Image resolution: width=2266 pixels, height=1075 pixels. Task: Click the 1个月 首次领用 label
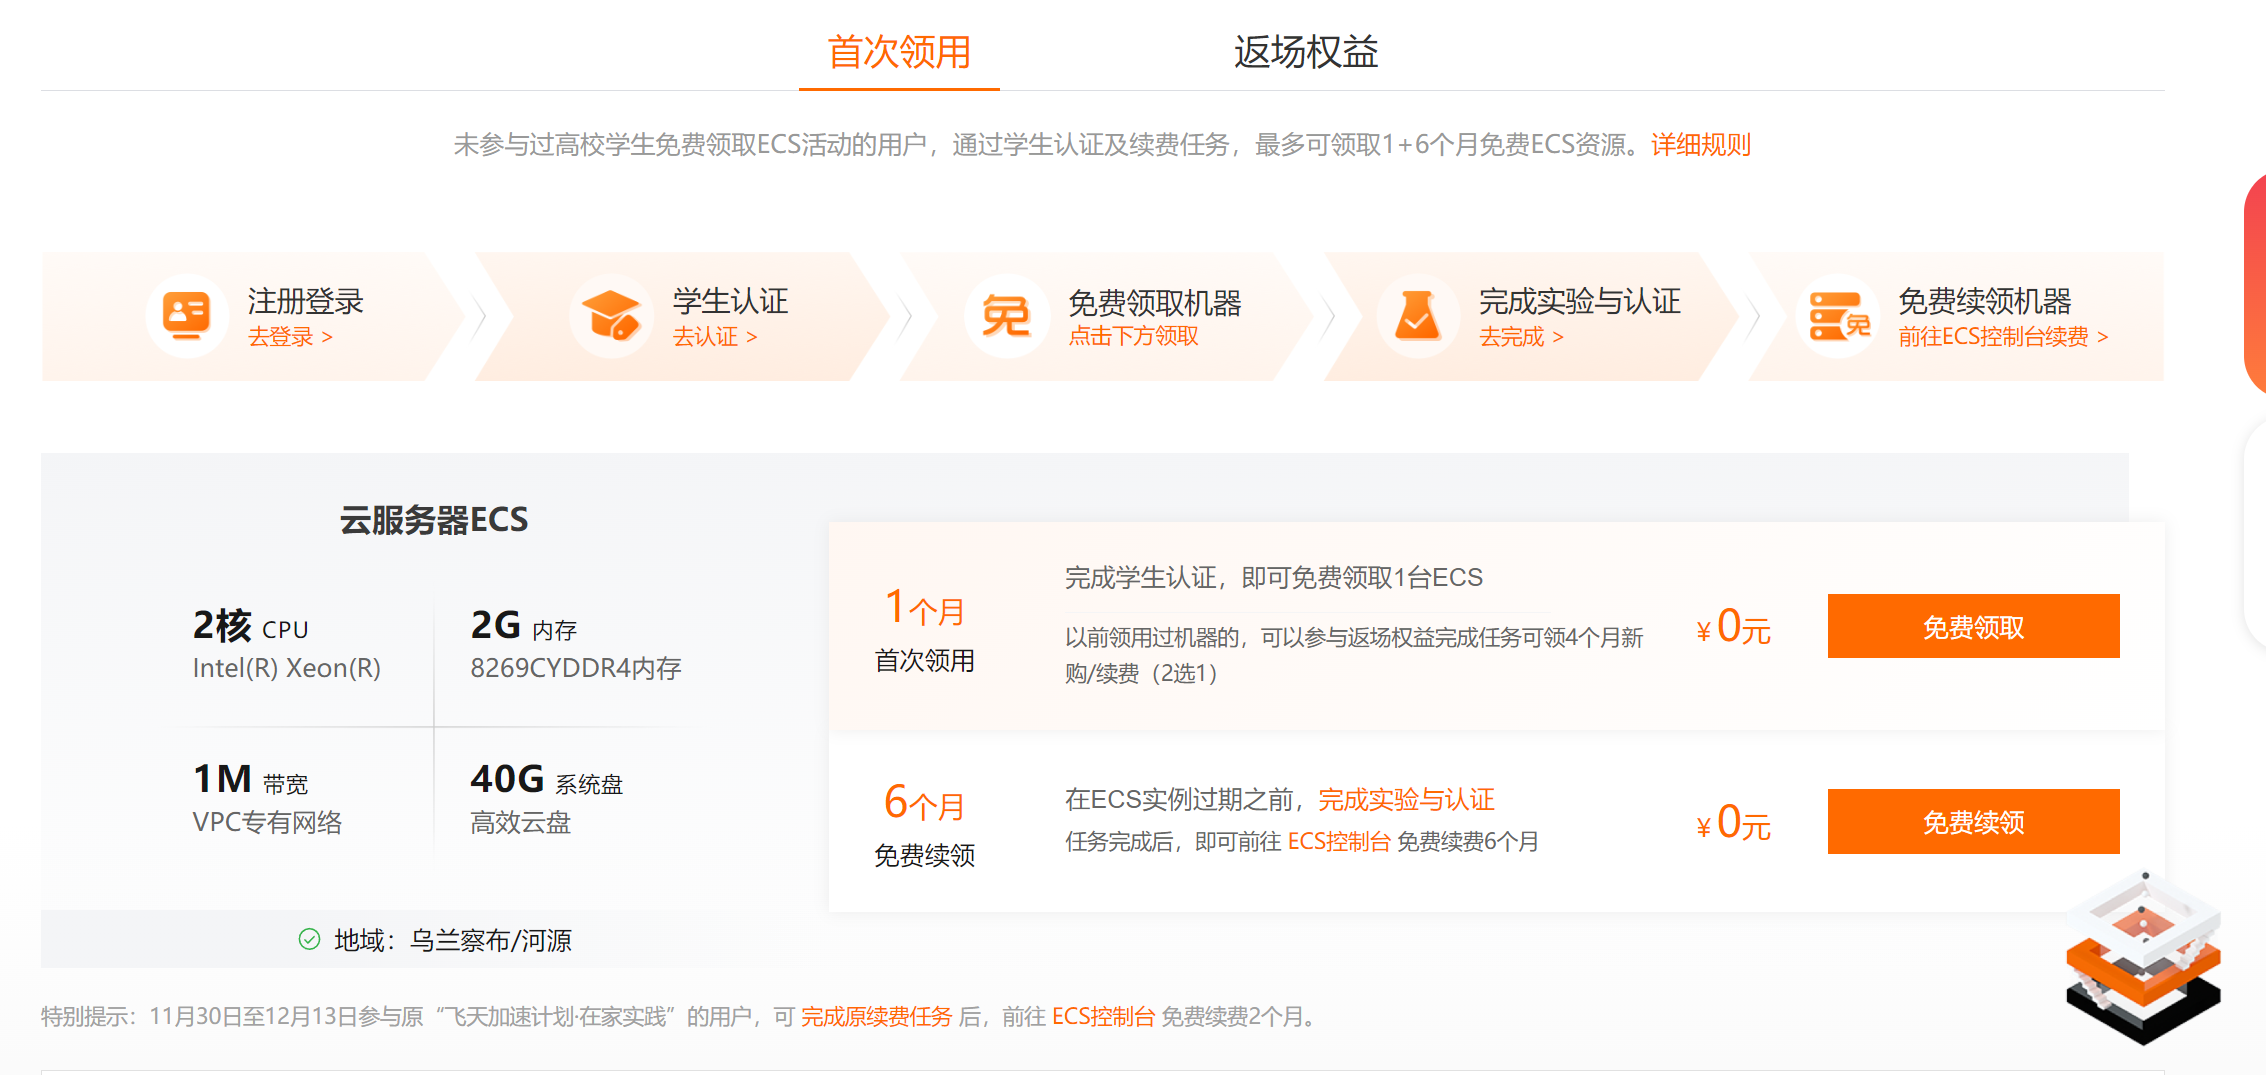pyautogui.click(x=924, y=631)
